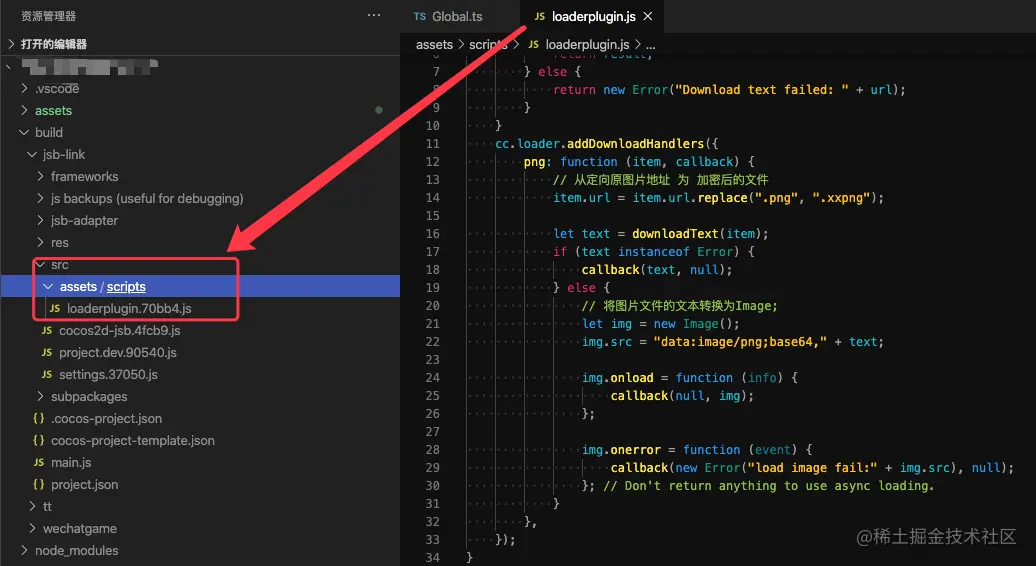Click the 资源管理器 panel title
Viewport: 1036px width, 566px height.
coord(48,16)
